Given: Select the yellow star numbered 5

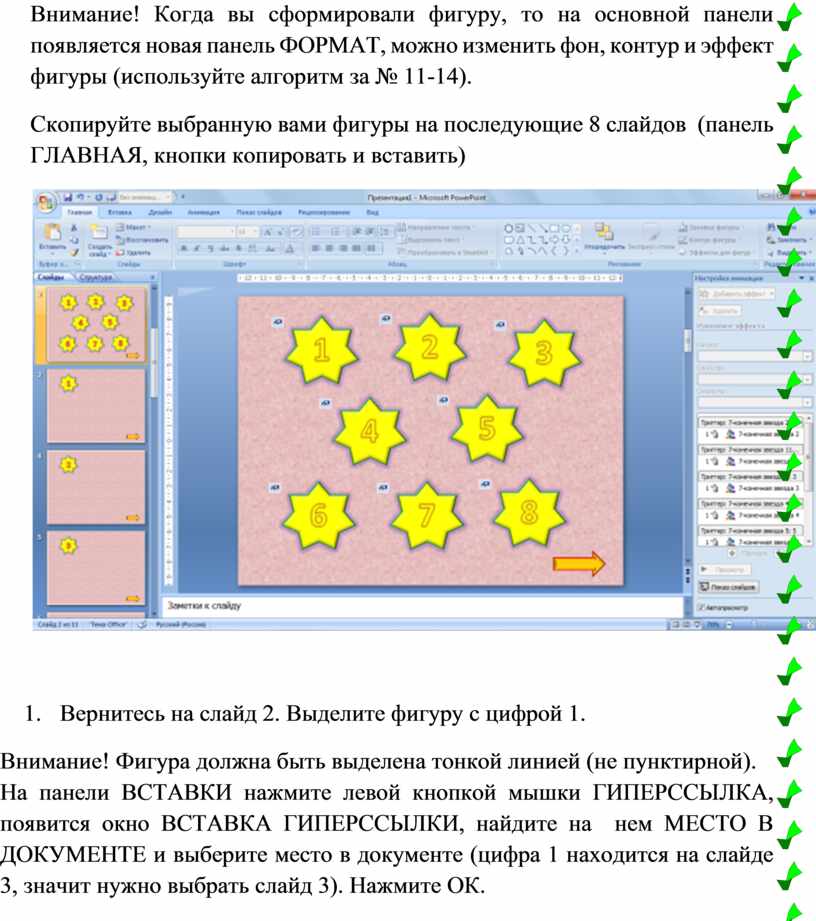Looking at the screenshot, I should click(486, 428).
